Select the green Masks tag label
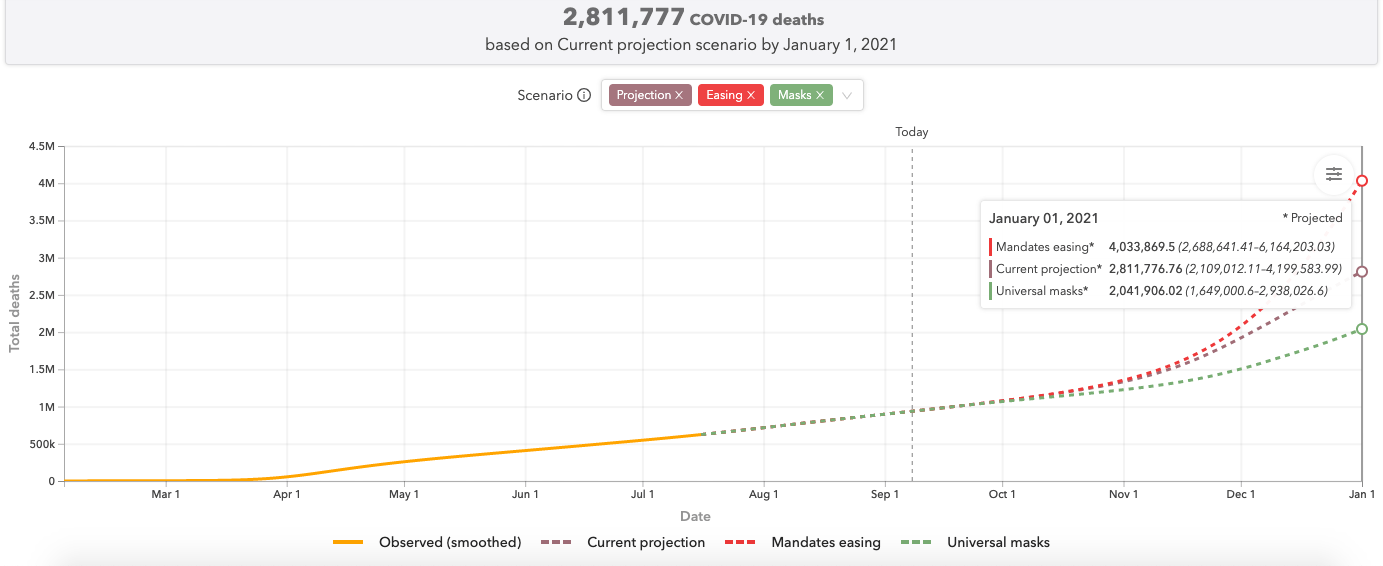The width and height of the screenshot is (1383, 566). tap(794, 95)
